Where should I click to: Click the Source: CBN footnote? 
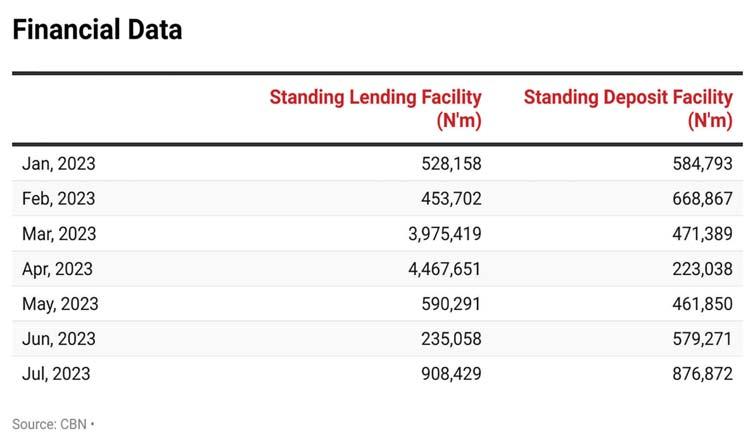pyautogui.click(x=52, y=424)
